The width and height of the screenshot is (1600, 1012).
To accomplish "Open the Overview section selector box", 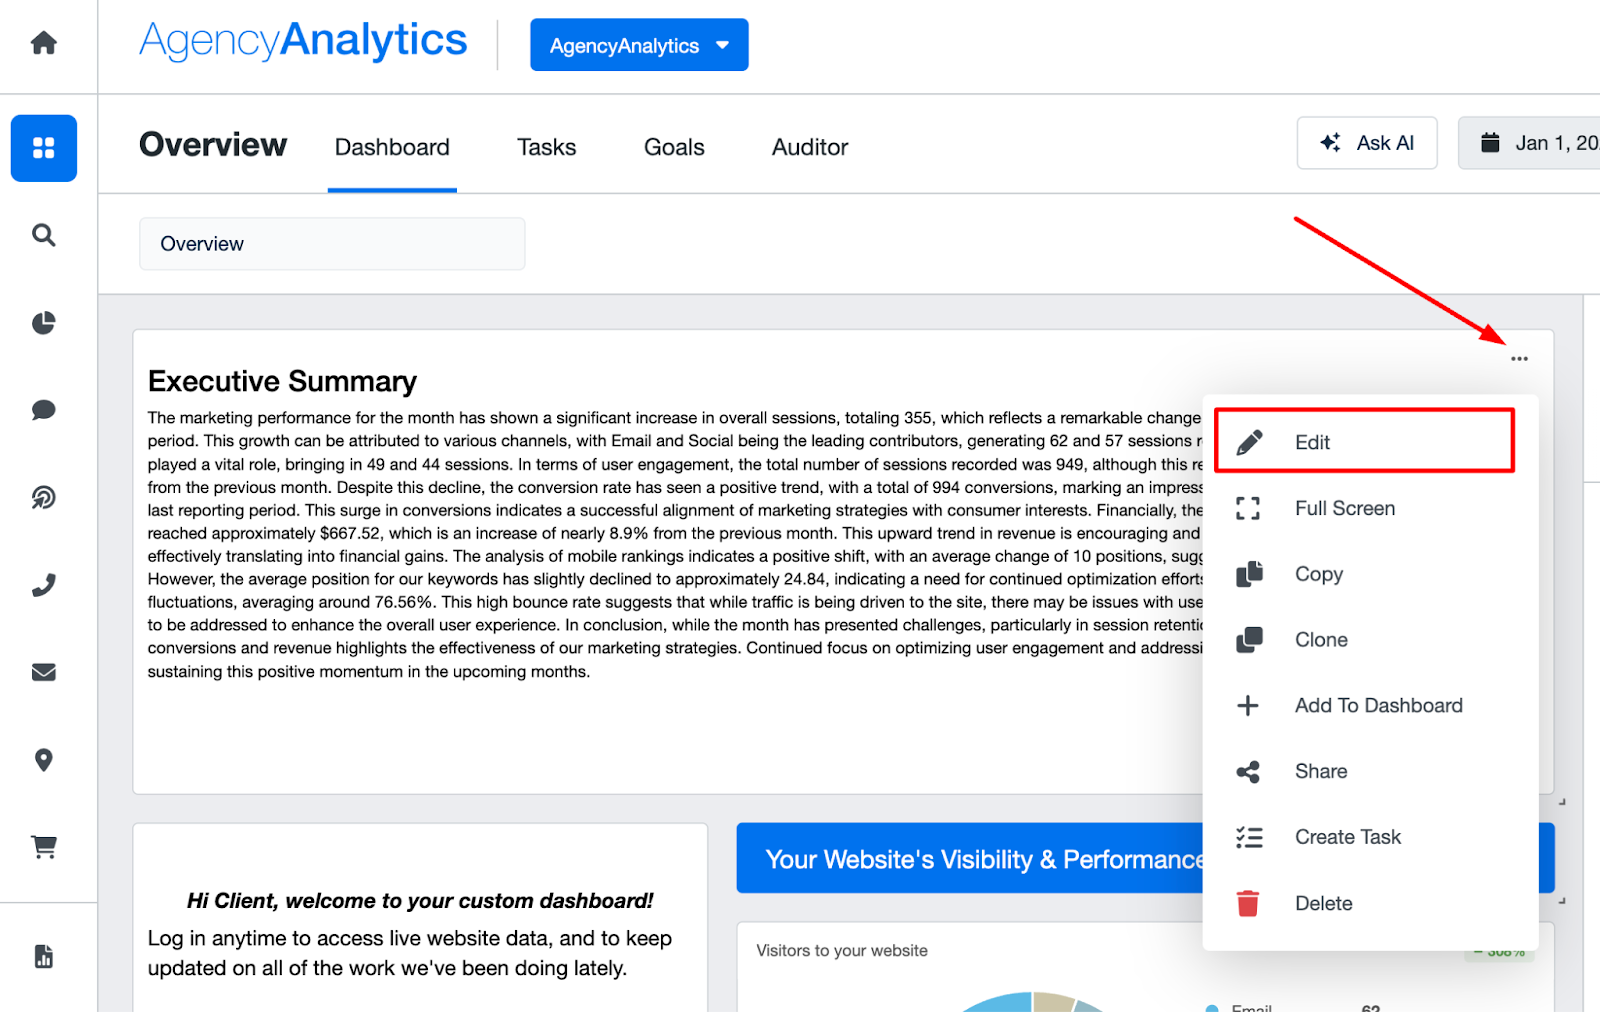I will point(332,244).
